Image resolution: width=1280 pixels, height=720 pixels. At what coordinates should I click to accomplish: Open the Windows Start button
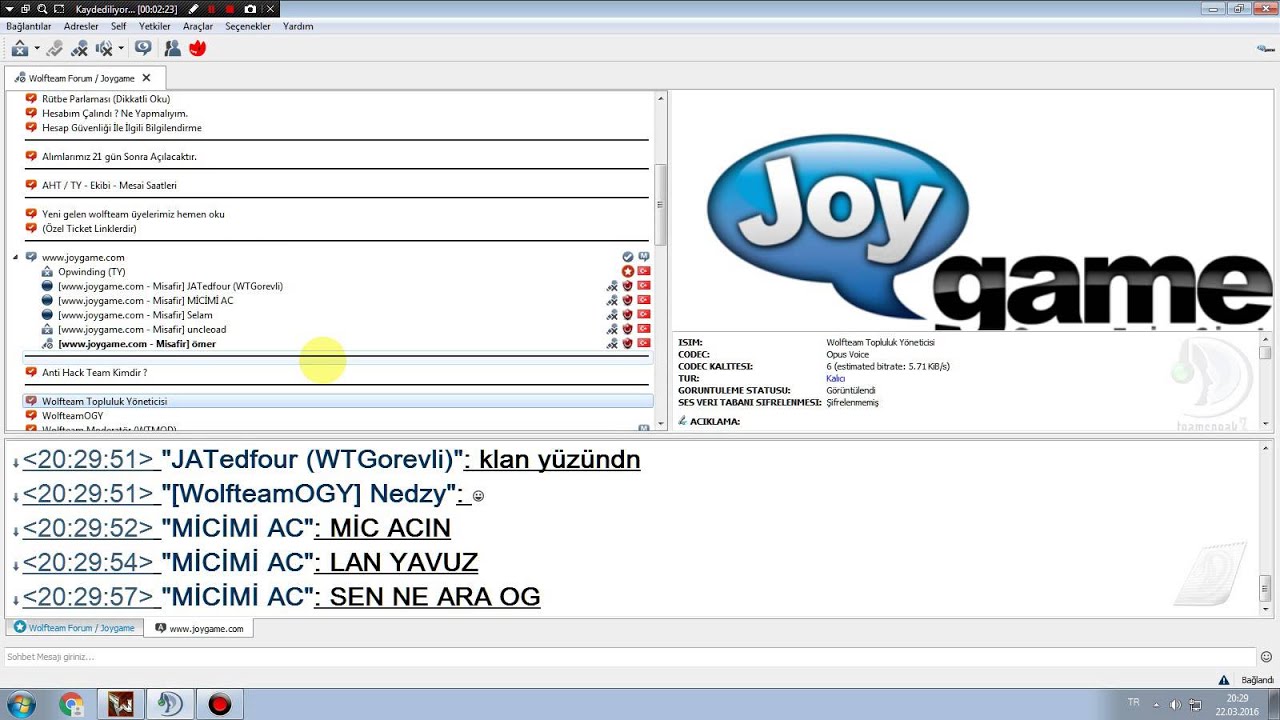(20, 704)
